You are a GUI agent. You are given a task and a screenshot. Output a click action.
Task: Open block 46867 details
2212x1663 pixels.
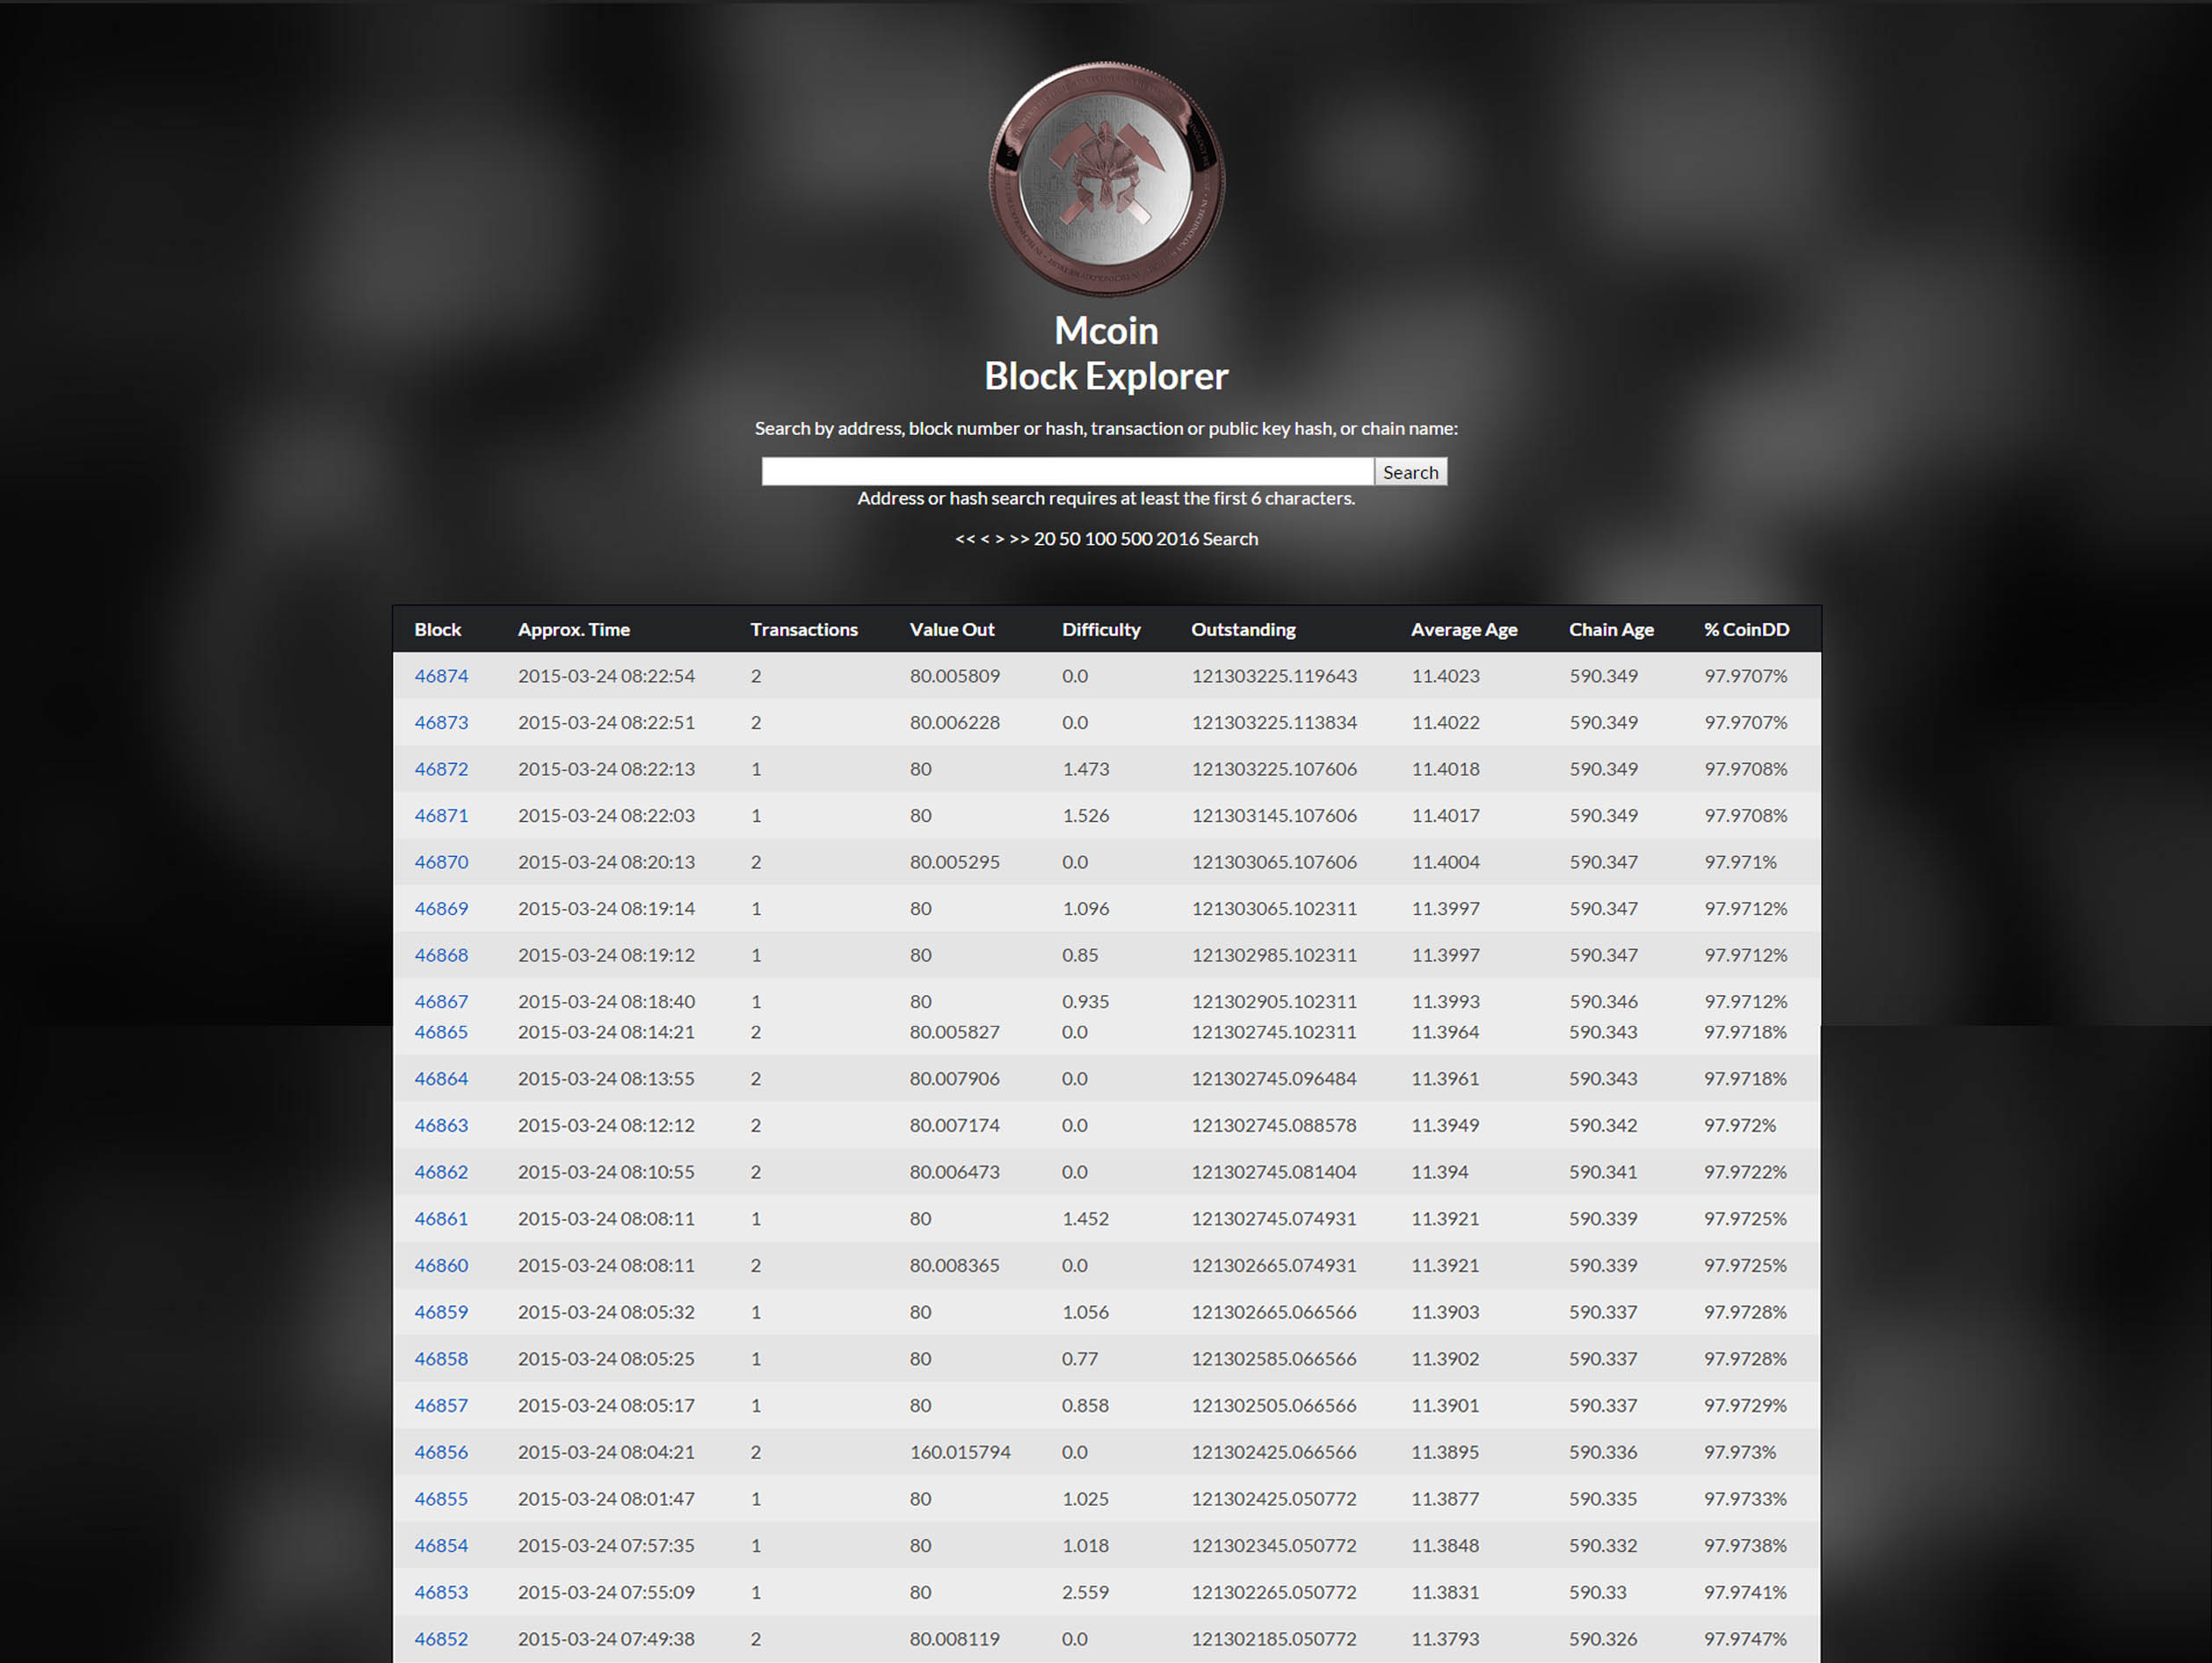[x=441, y=1001]
